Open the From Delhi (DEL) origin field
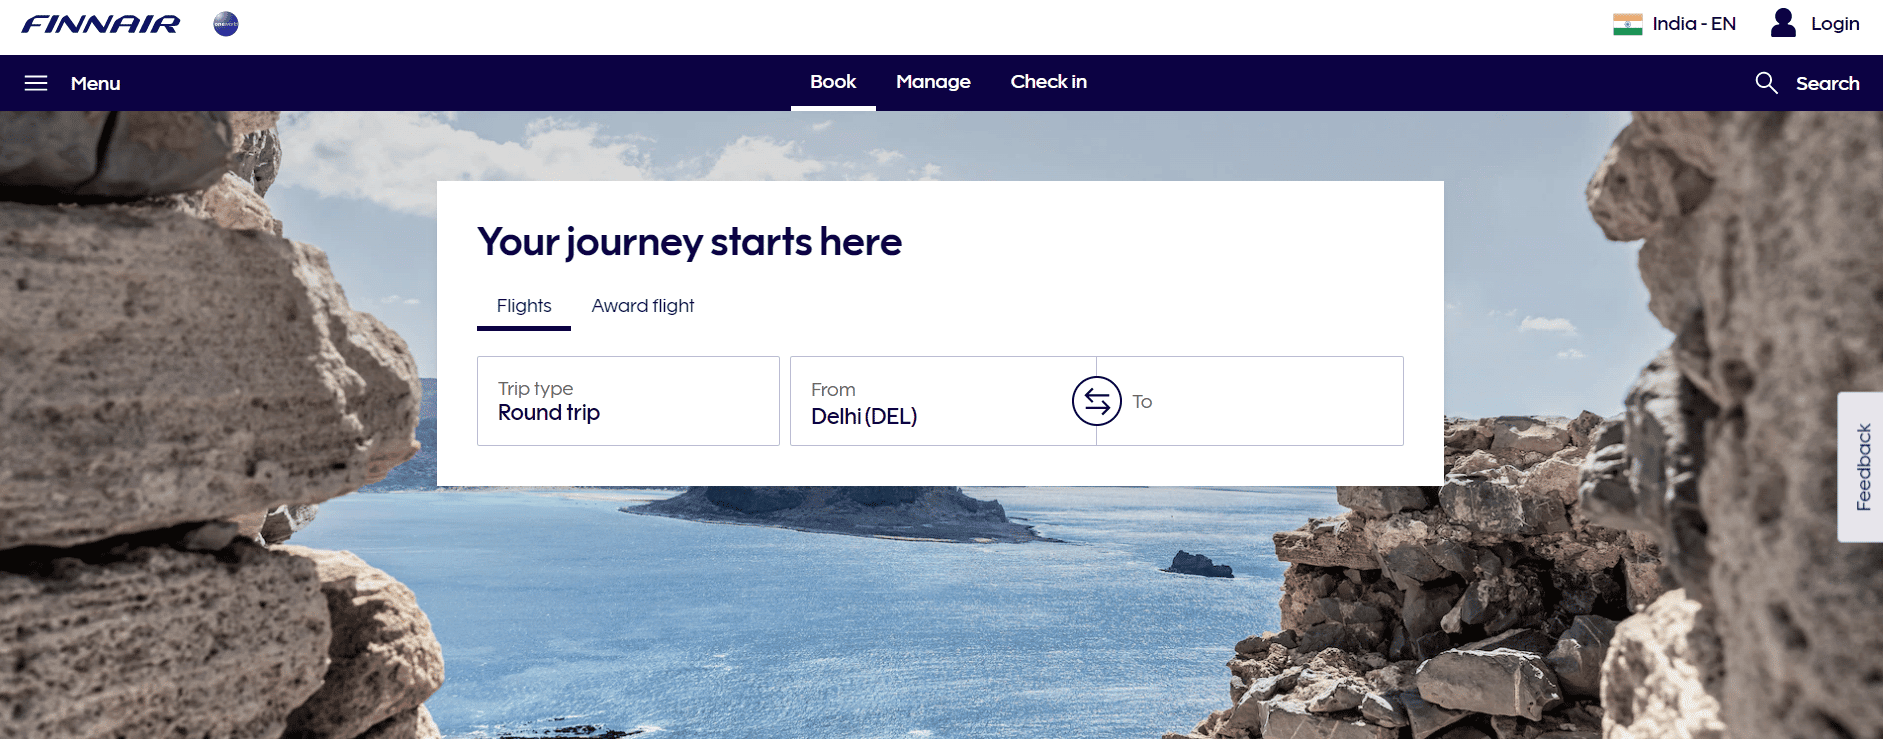This screenshot has width=1883, height=739. 943,401
